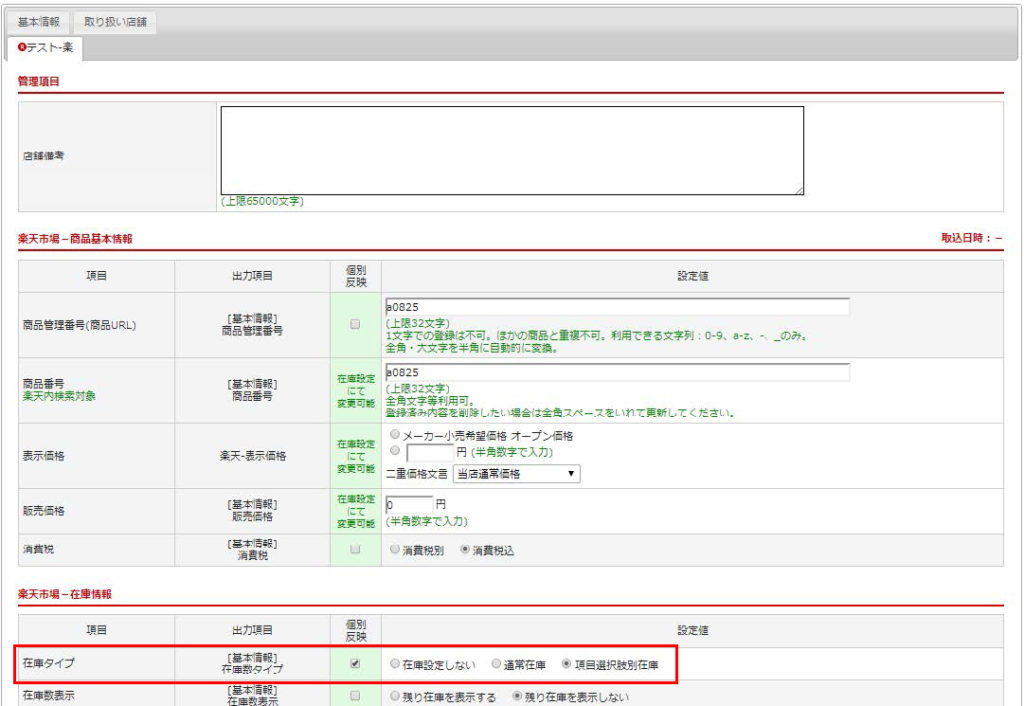The width and height of the screenshot is (1024, 706).
Task: Toggle the 個別反映 checkbox for 消費税
Action: click(x=355, y=549)
